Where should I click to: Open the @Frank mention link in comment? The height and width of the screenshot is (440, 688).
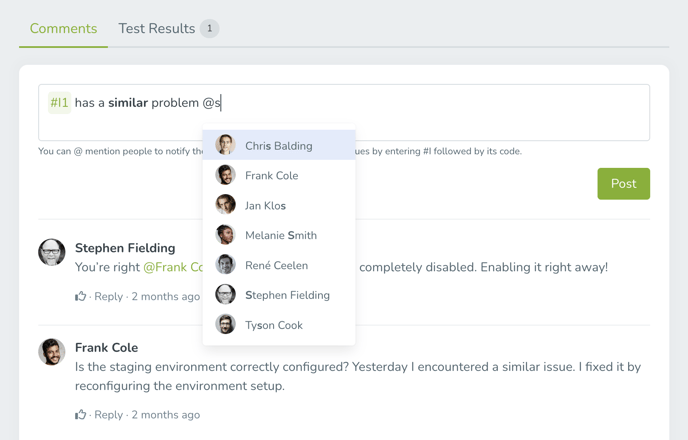(x=173, y=267)
